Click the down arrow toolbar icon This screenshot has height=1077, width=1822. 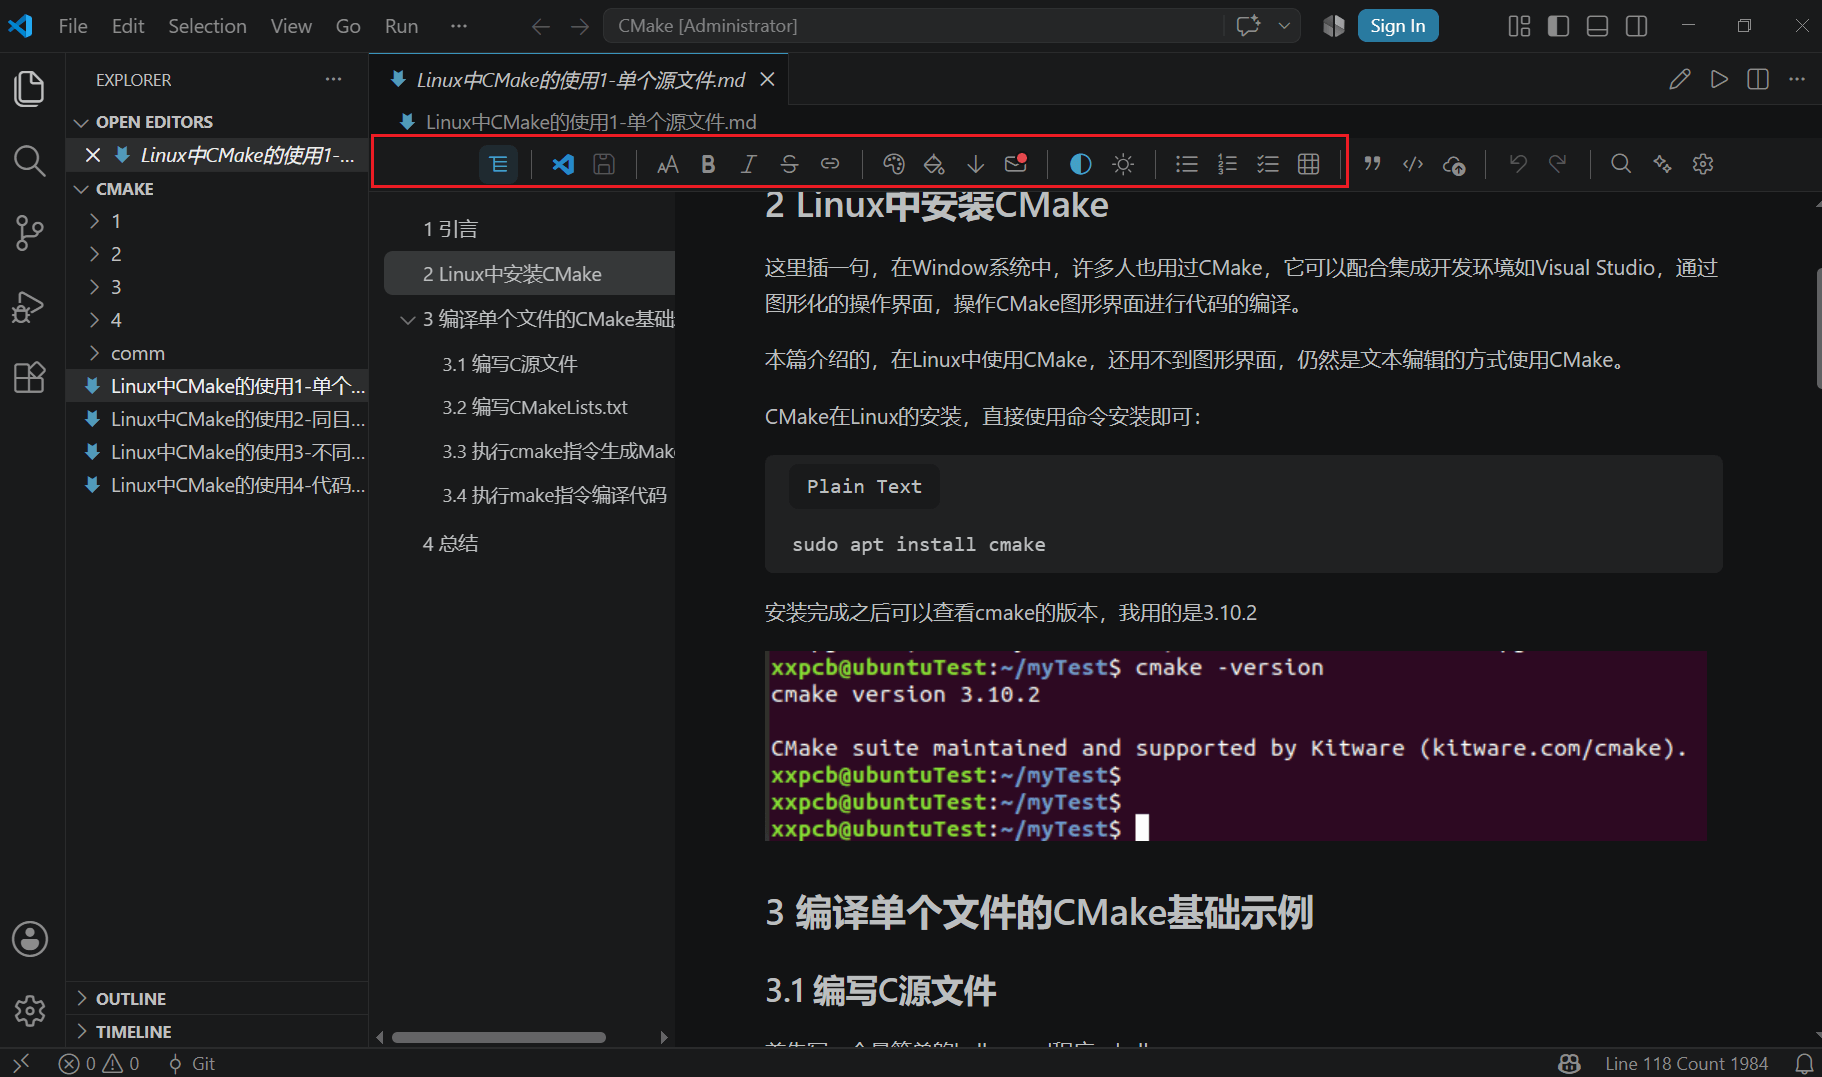click(x=975, y=164)
